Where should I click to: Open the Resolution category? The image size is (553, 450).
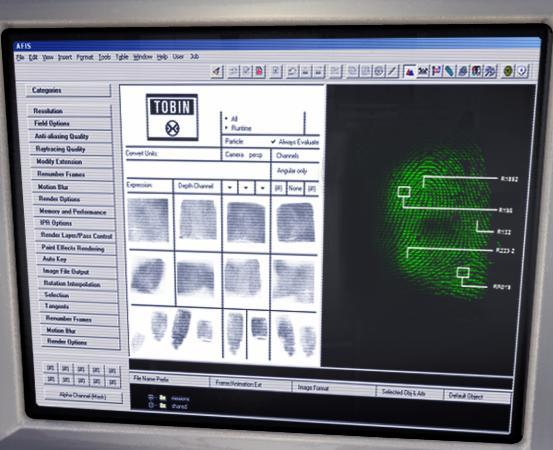69,111
